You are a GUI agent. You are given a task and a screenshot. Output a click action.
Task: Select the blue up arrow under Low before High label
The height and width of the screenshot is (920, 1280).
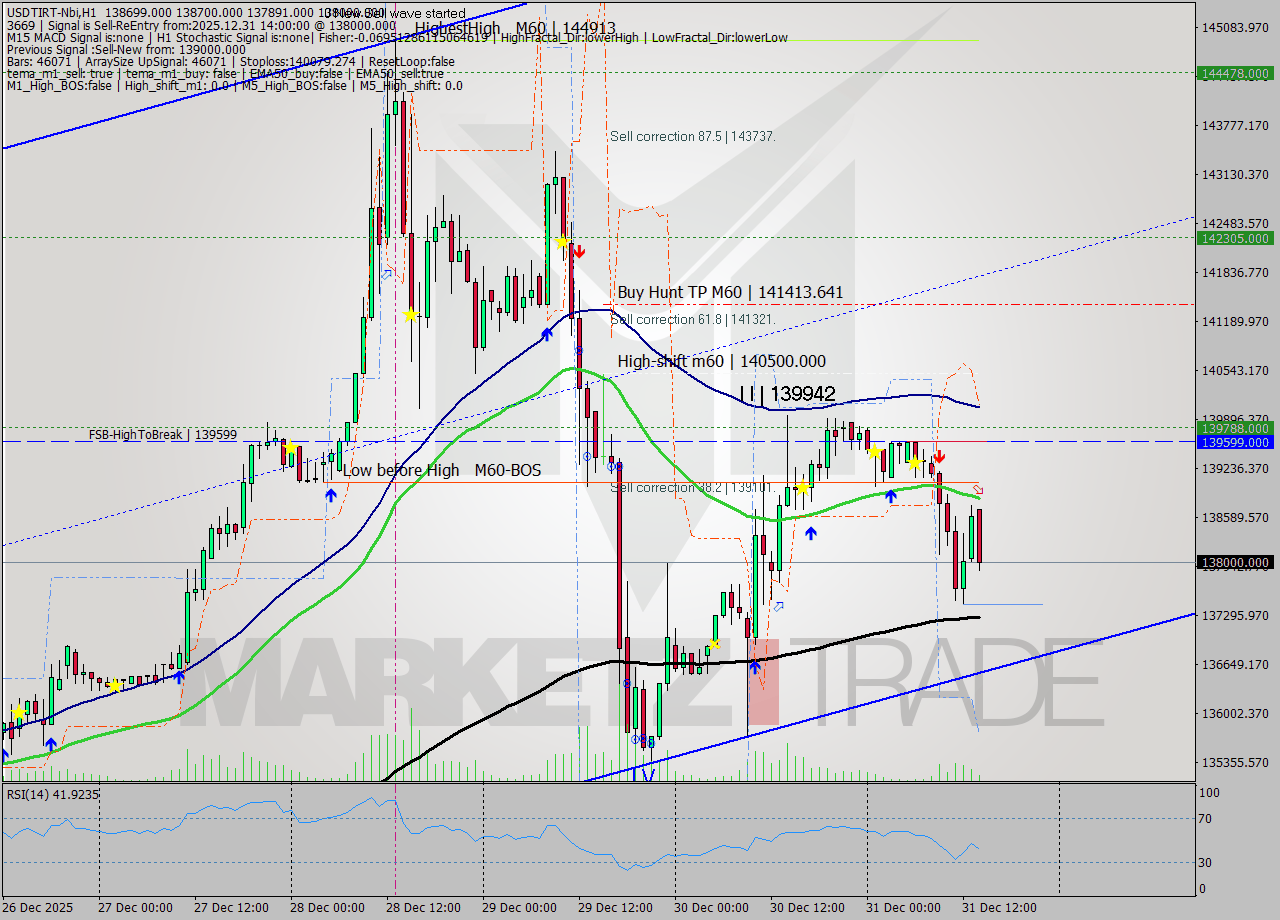tap(330, 494)
